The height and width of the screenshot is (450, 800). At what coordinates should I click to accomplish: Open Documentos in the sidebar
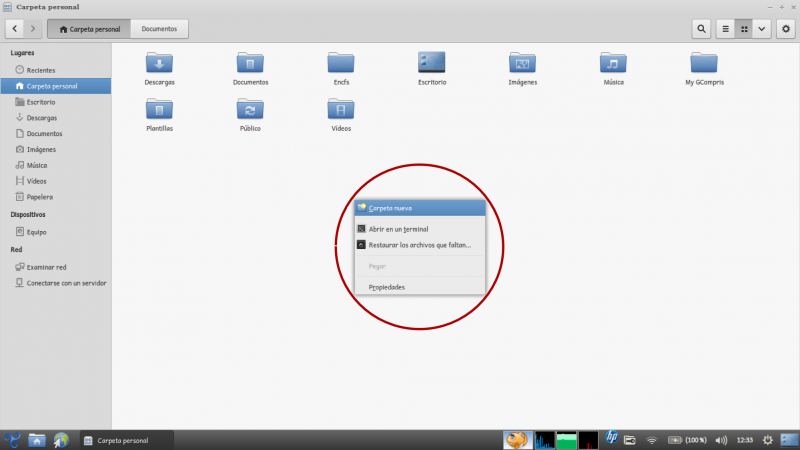(56, 134)
